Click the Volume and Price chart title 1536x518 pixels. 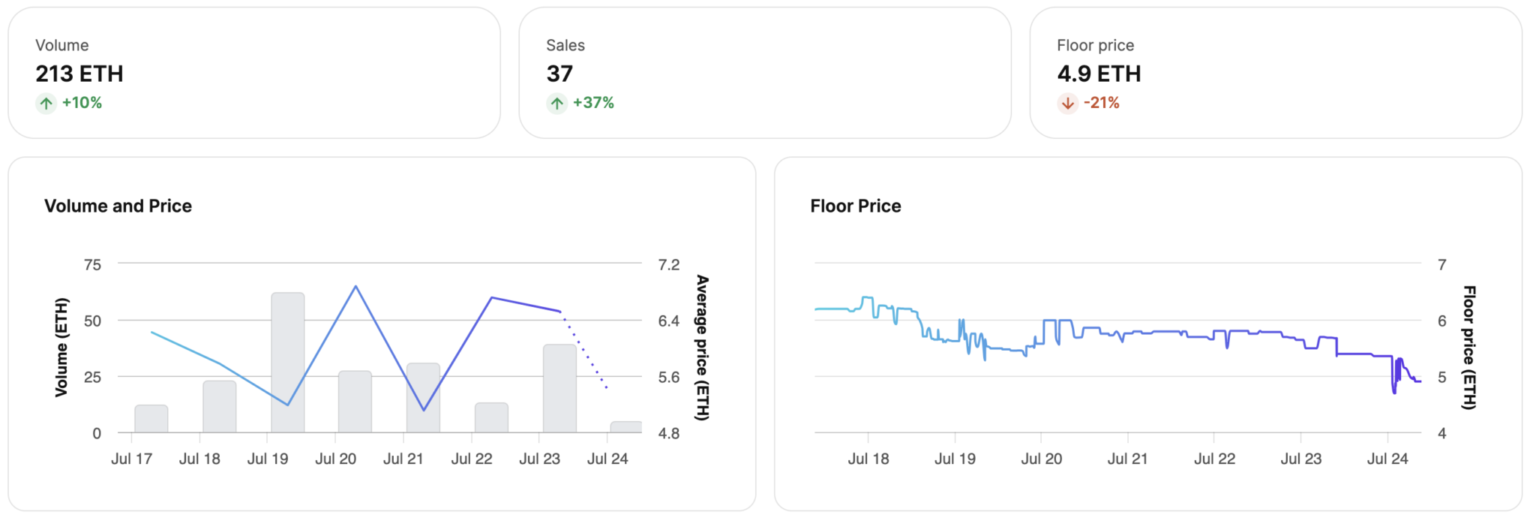118,206
